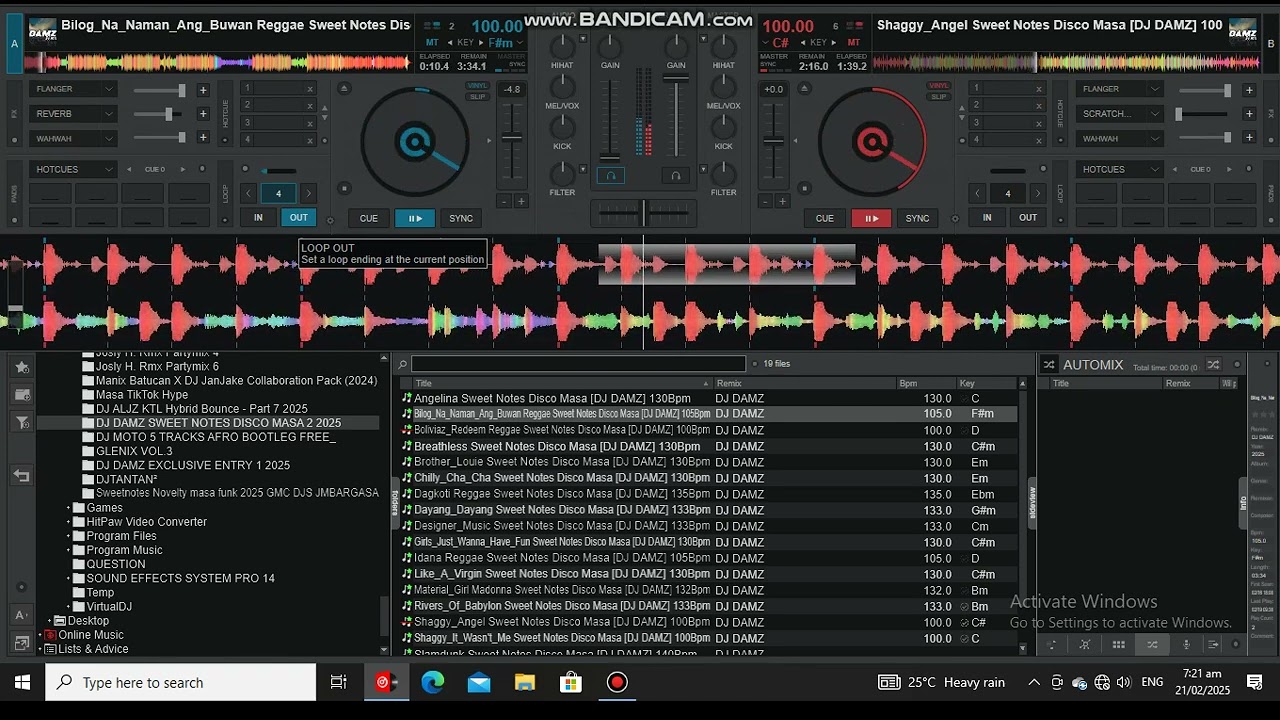Toggle SLIP mode on the right deck
The image size is (1280, 720).
tap(939, 96)
